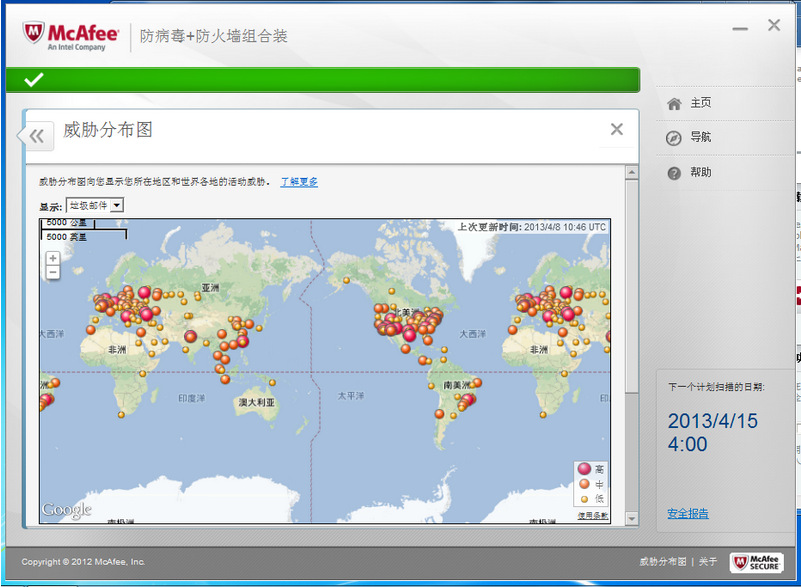Click the 威胁分布图 footer link

pos(663,562)
